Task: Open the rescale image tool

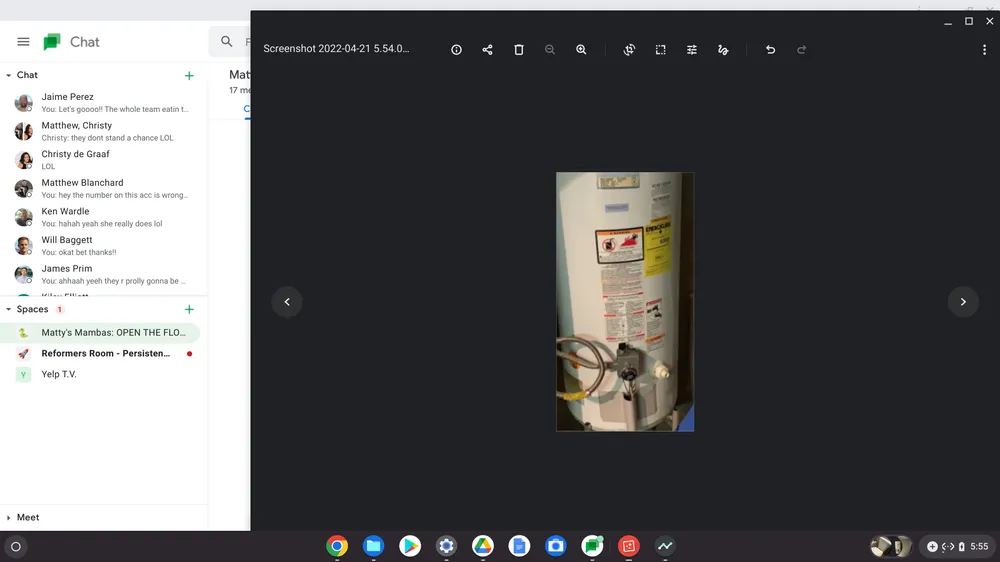Action: pyautogui.click(x=660, y=50)
